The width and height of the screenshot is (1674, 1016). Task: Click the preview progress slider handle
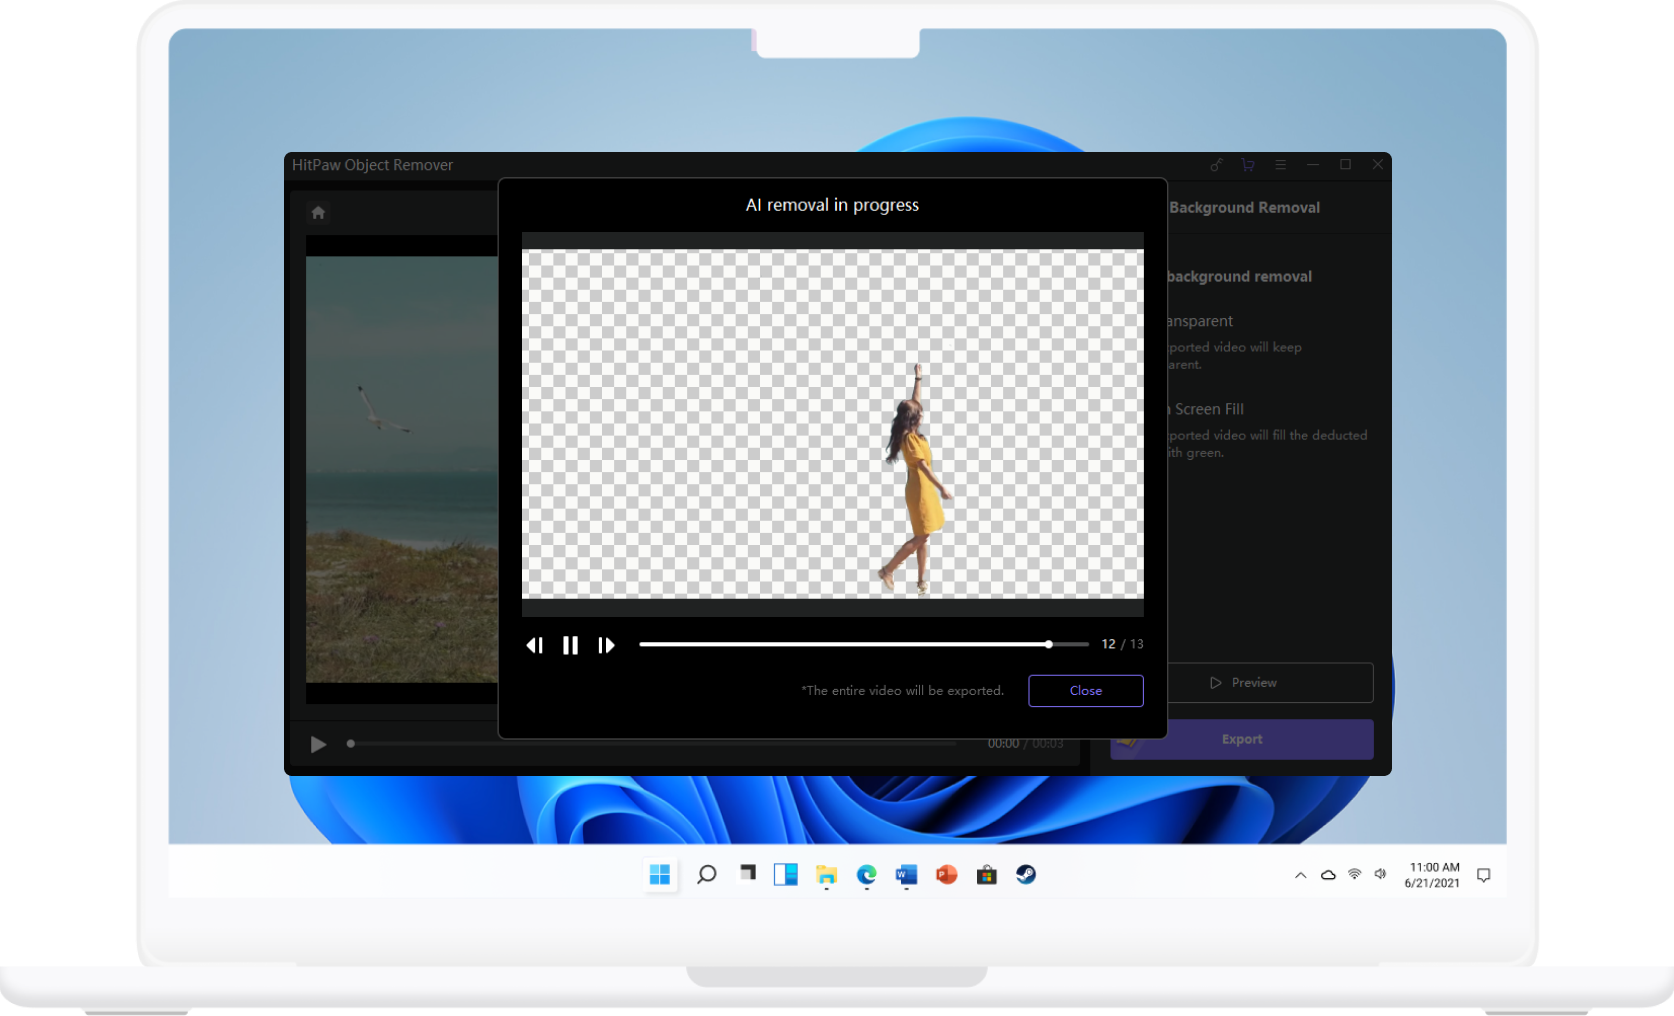(x=1048, y=645)
